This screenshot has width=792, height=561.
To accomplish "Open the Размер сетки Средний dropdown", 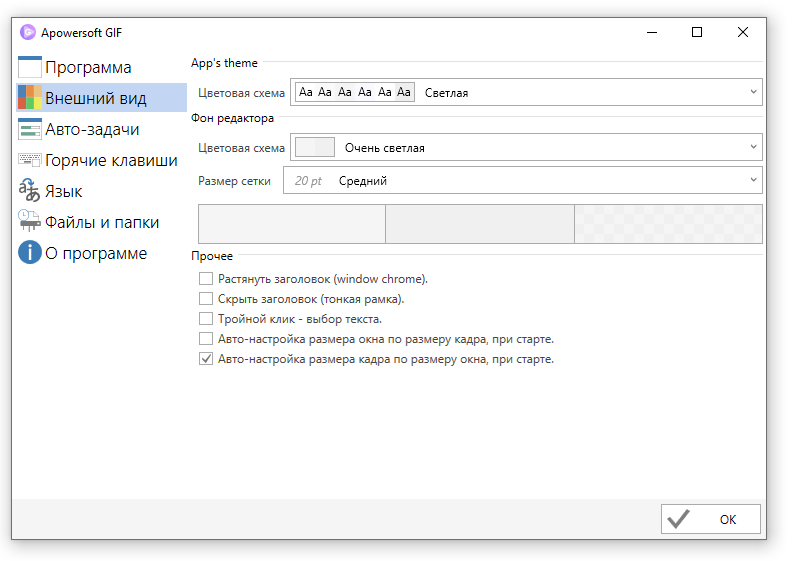I will [522, 180].
